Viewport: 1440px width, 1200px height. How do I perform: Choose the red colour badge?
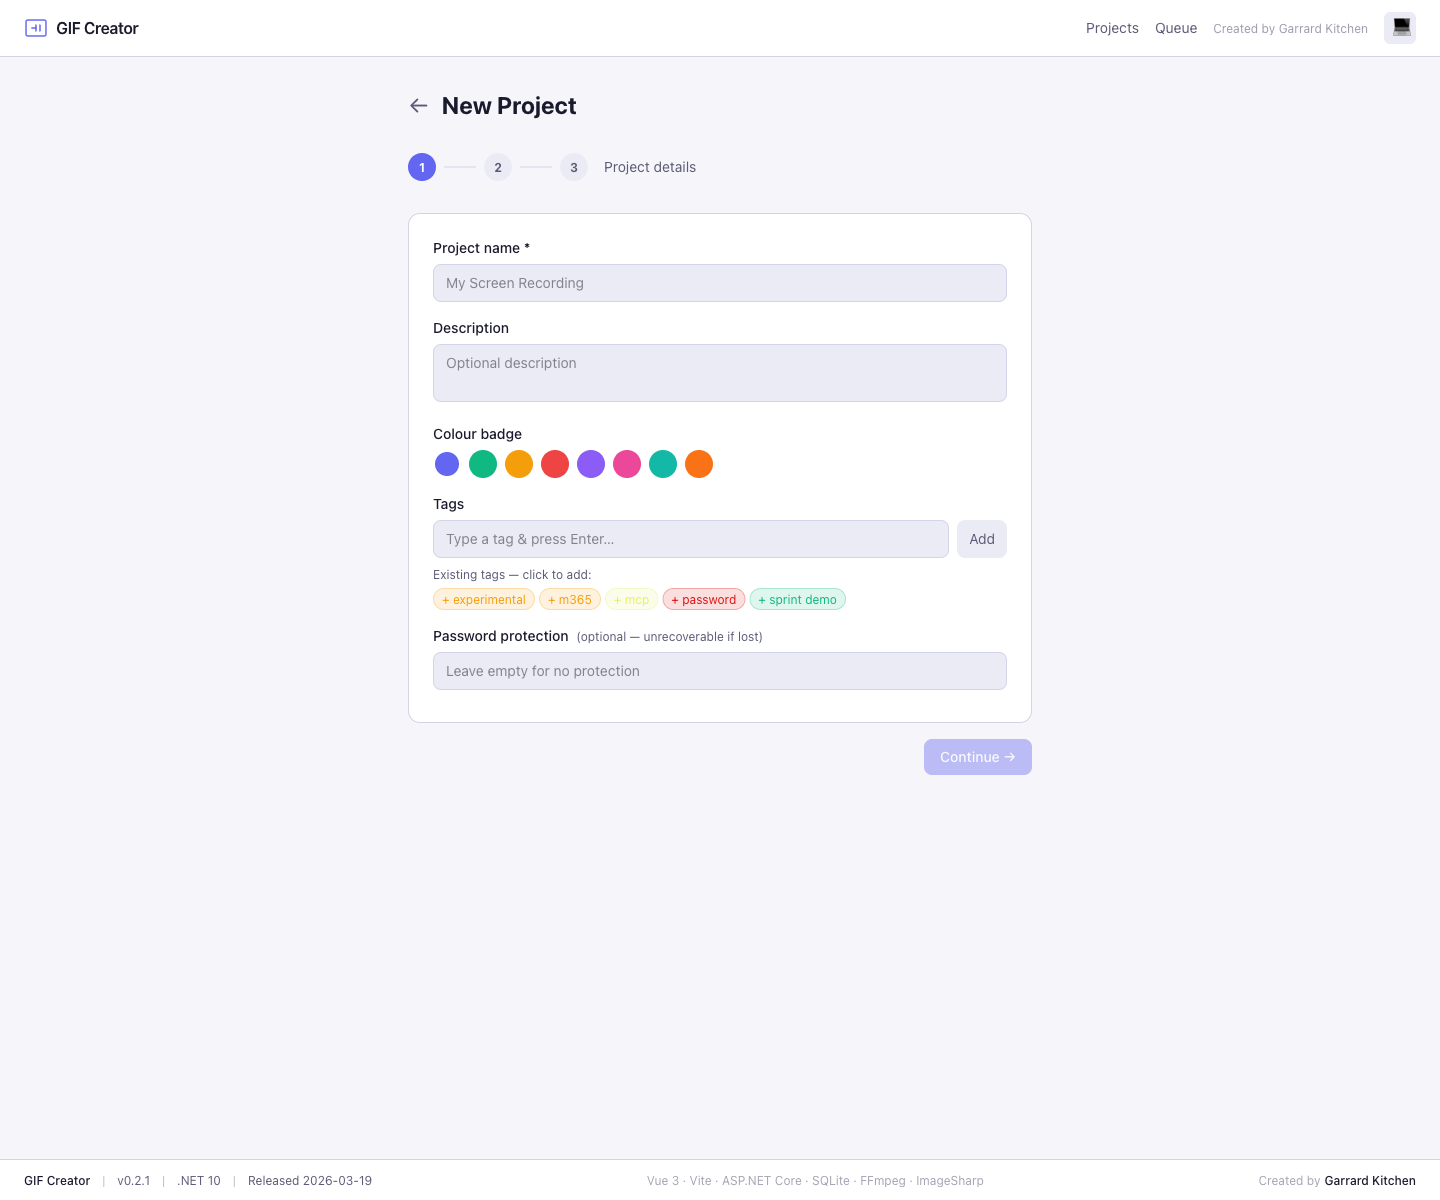click(555, 464)
